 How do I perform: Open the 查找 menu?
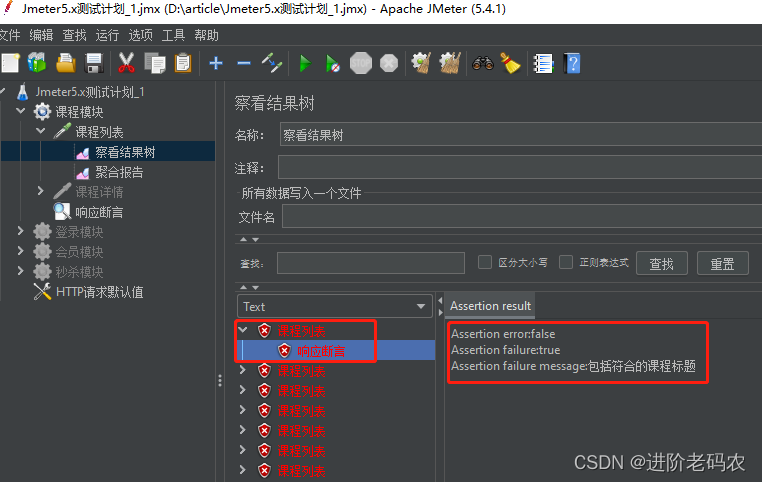tap(74, 35)
